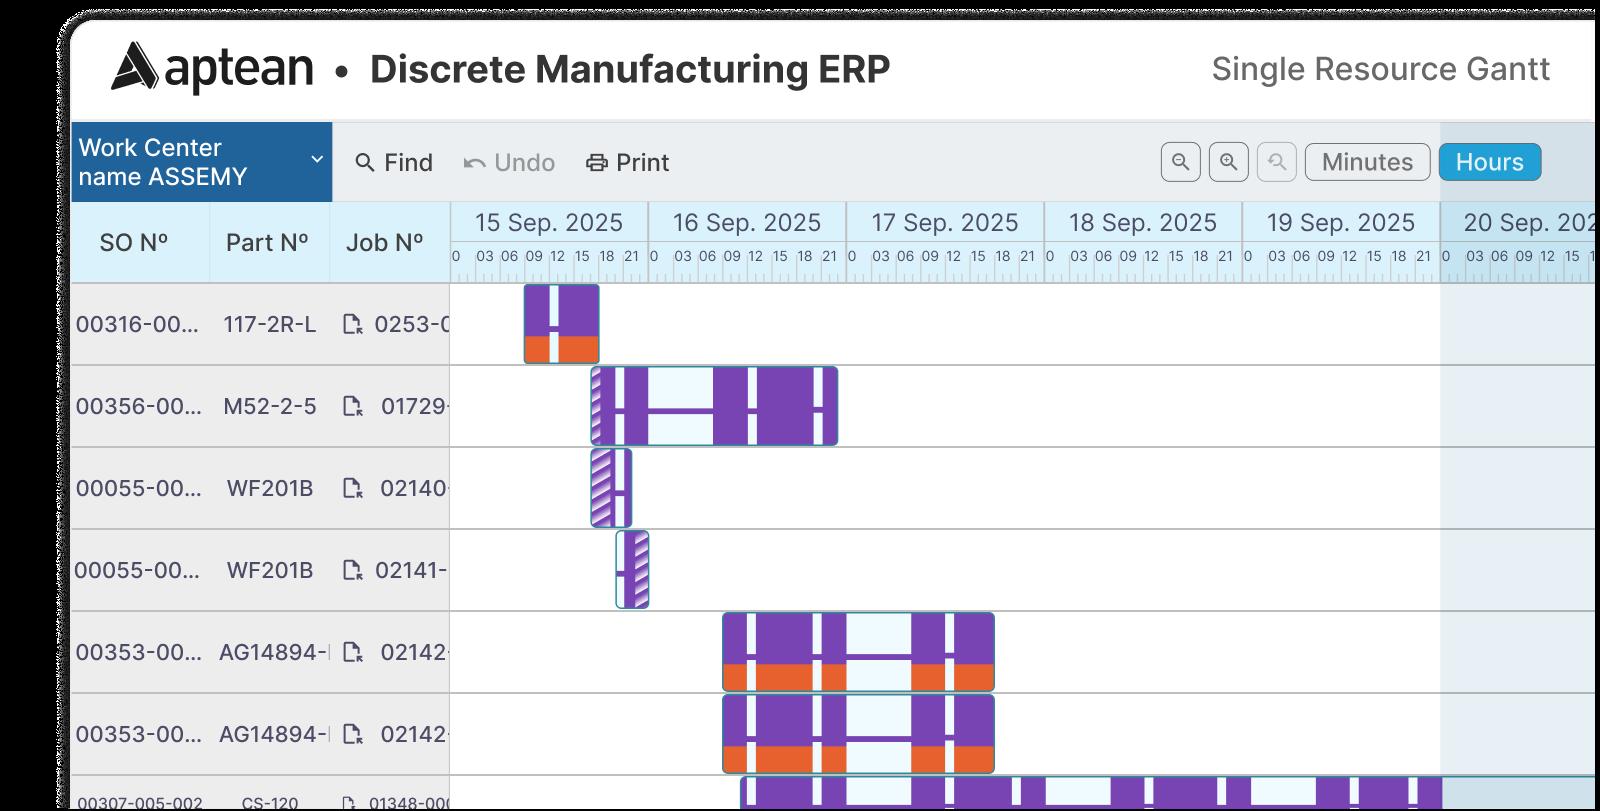Click job number cell 02141
Image resolution: width=1600 pixels, height=811 pixels.
[411, 570]
